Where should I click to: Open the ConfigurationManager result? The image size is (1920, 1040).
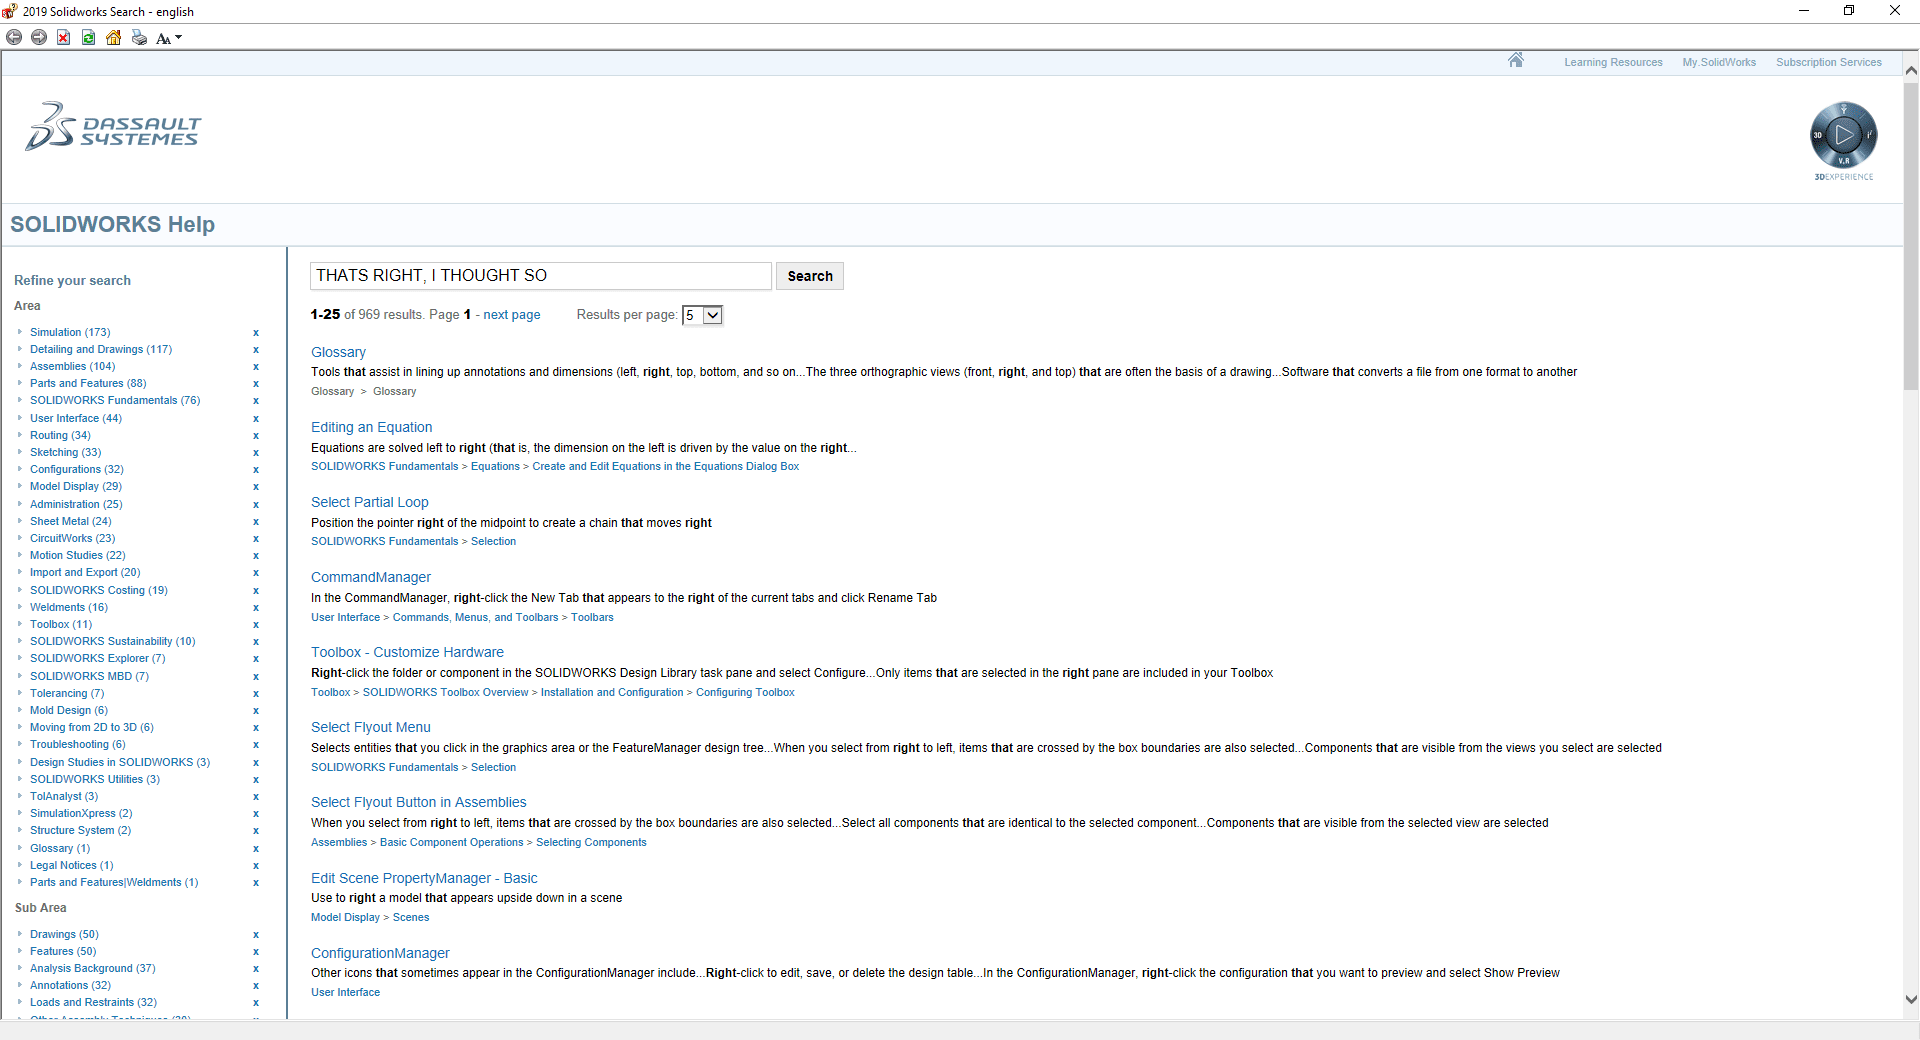pyautogui.click(x=380, y=953)
